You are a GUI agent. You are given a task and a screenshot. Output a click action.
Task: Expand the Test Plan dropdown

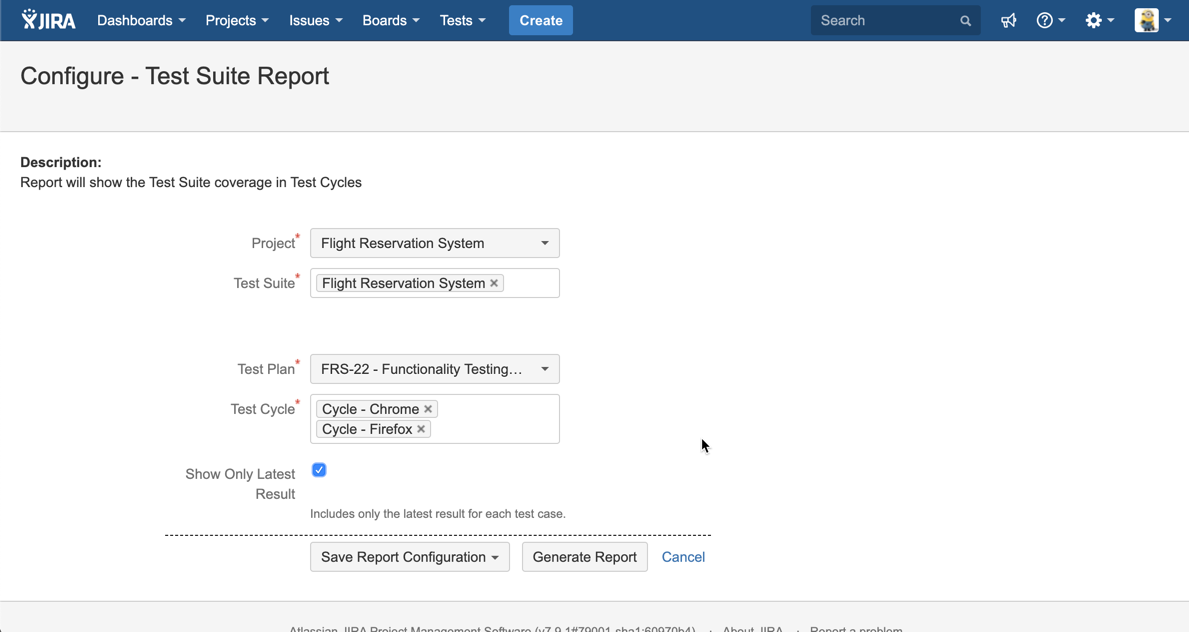(x=435, y=369)
